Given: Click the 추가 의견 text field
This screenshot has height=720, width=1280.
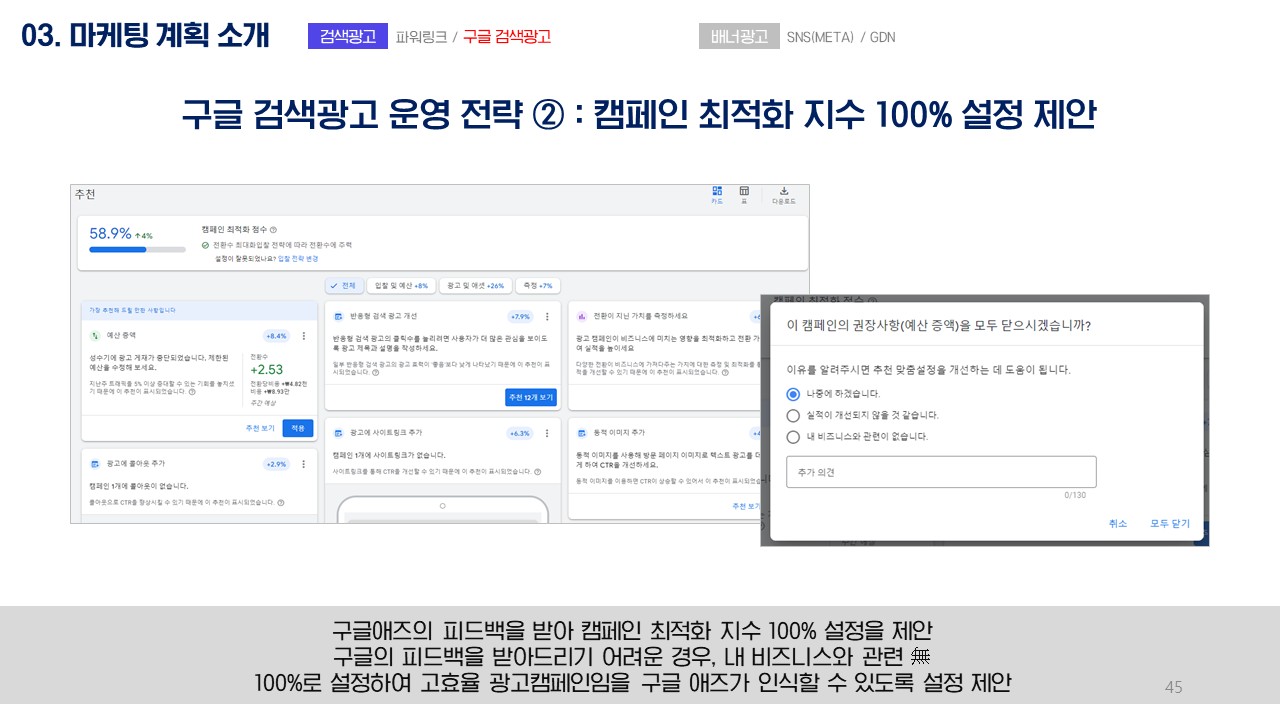Looking at the screenshot, I should point(941,472).
